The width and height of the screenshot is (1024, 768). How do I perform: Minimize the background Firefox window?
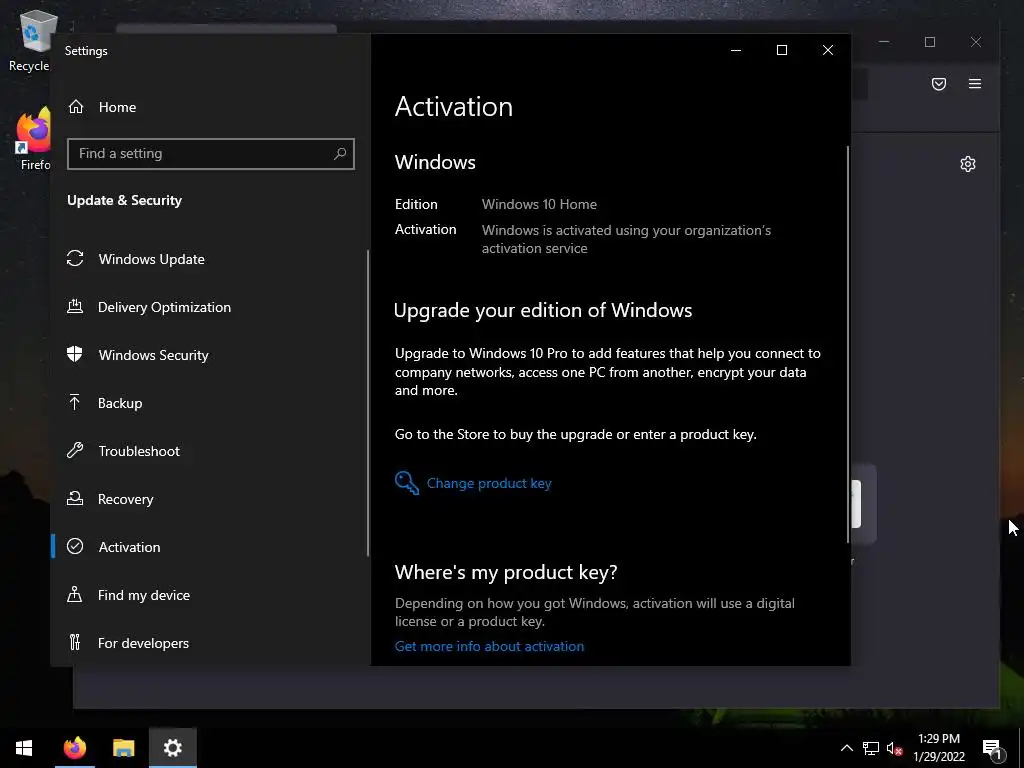click(x=884, y=42)
